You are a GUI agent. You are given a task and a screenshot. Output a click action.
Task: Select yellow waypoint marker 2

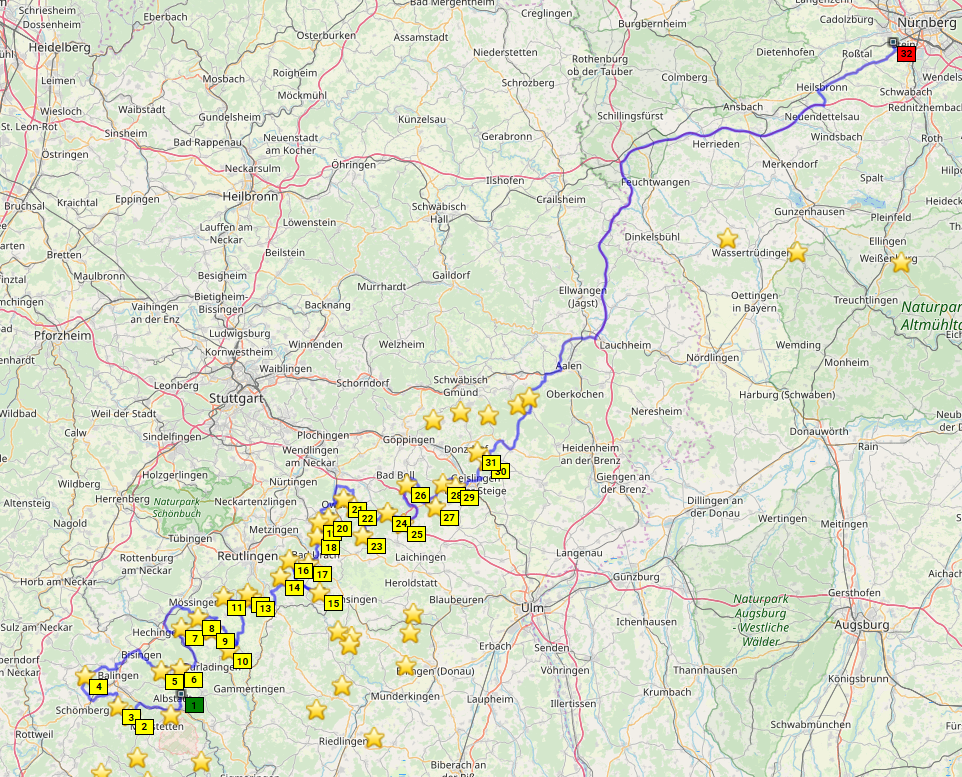[145, 726]
